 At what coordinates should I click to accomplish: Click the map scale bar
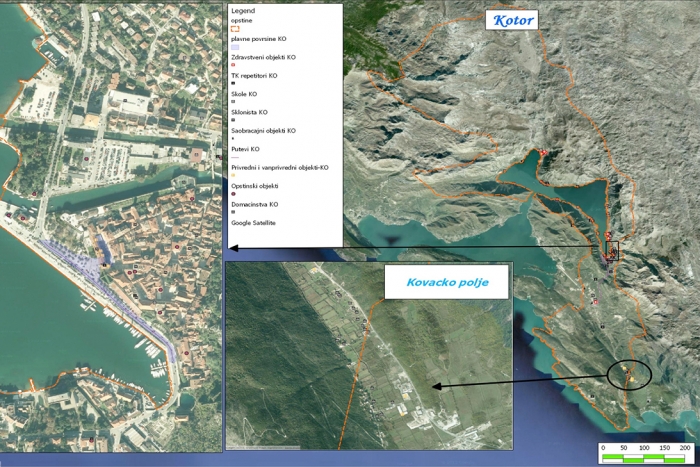(644, 457)
